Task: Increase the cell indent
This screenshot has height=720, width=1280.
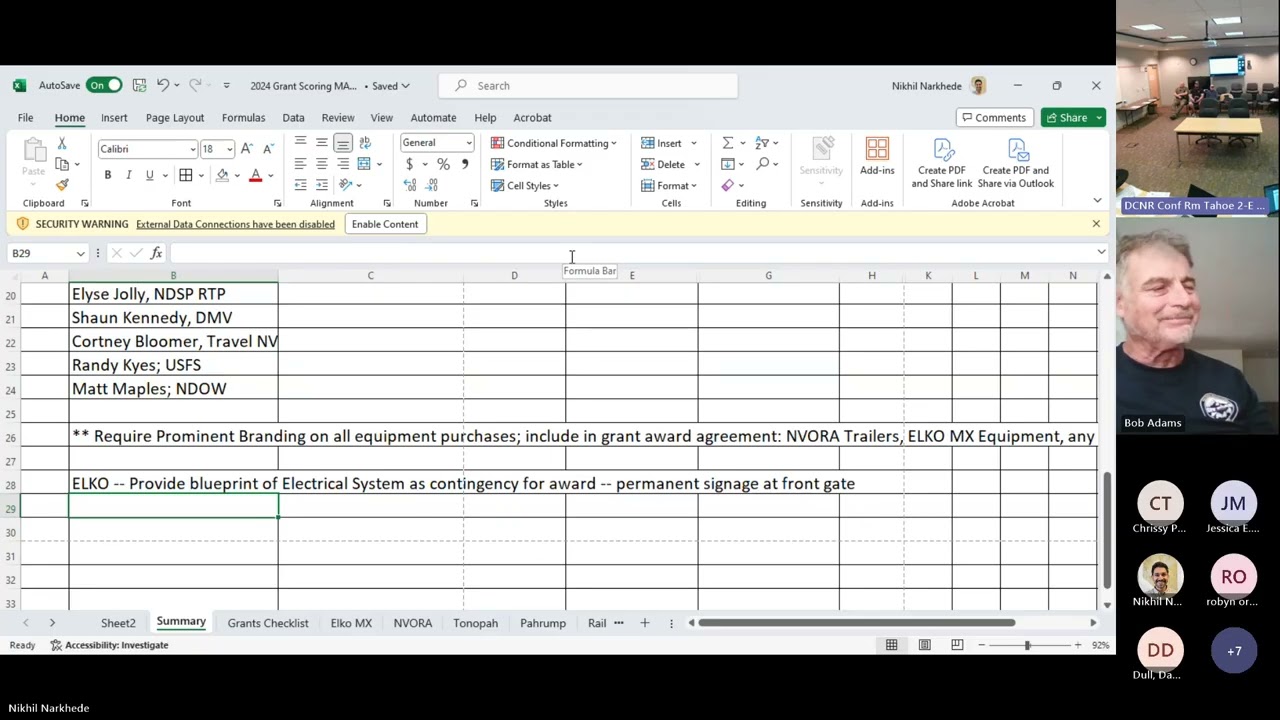Action: 321,185
